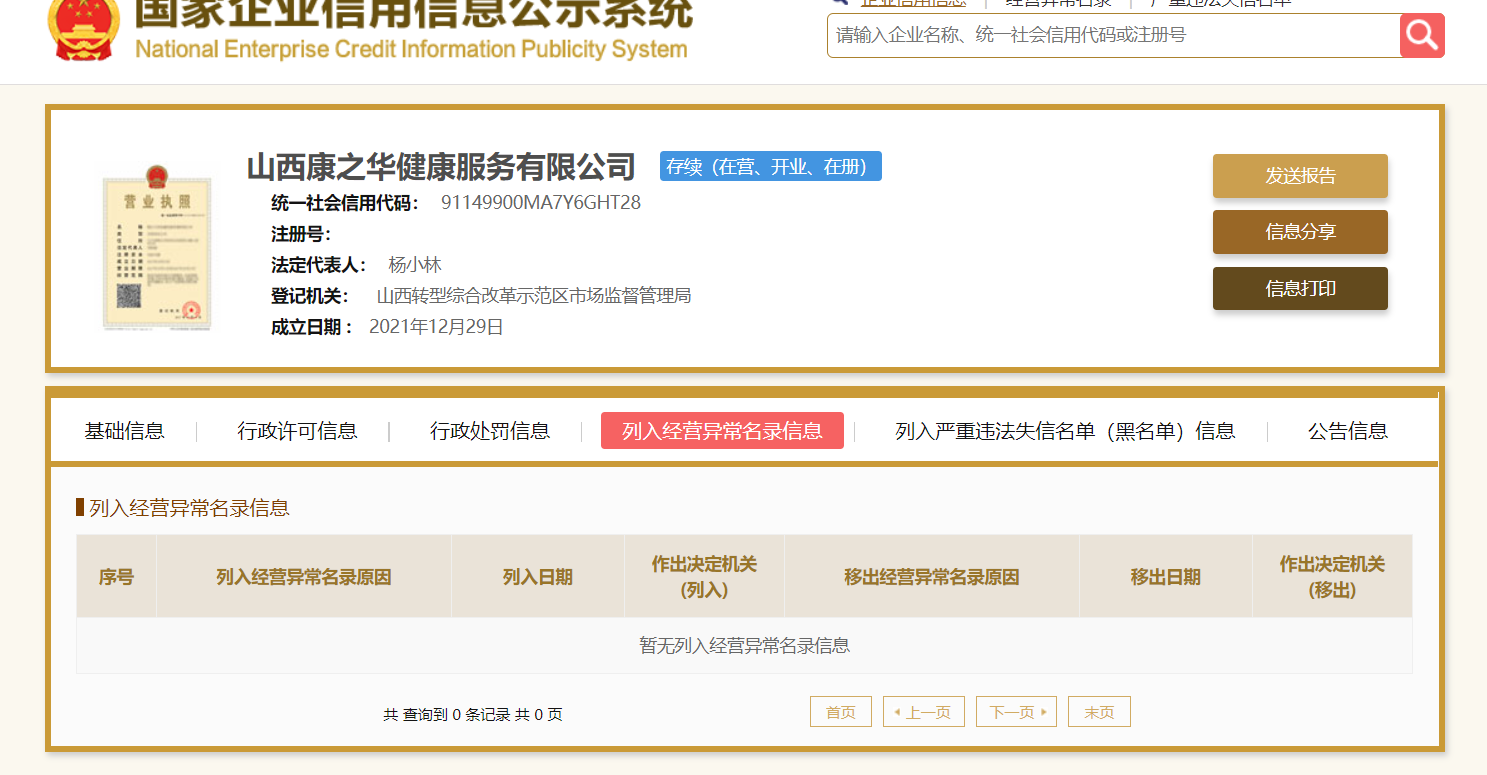Click the National Enterprise Credit Information Publicity System title
Viewport: 1487px width, 775px height.
tap(411, 49)
